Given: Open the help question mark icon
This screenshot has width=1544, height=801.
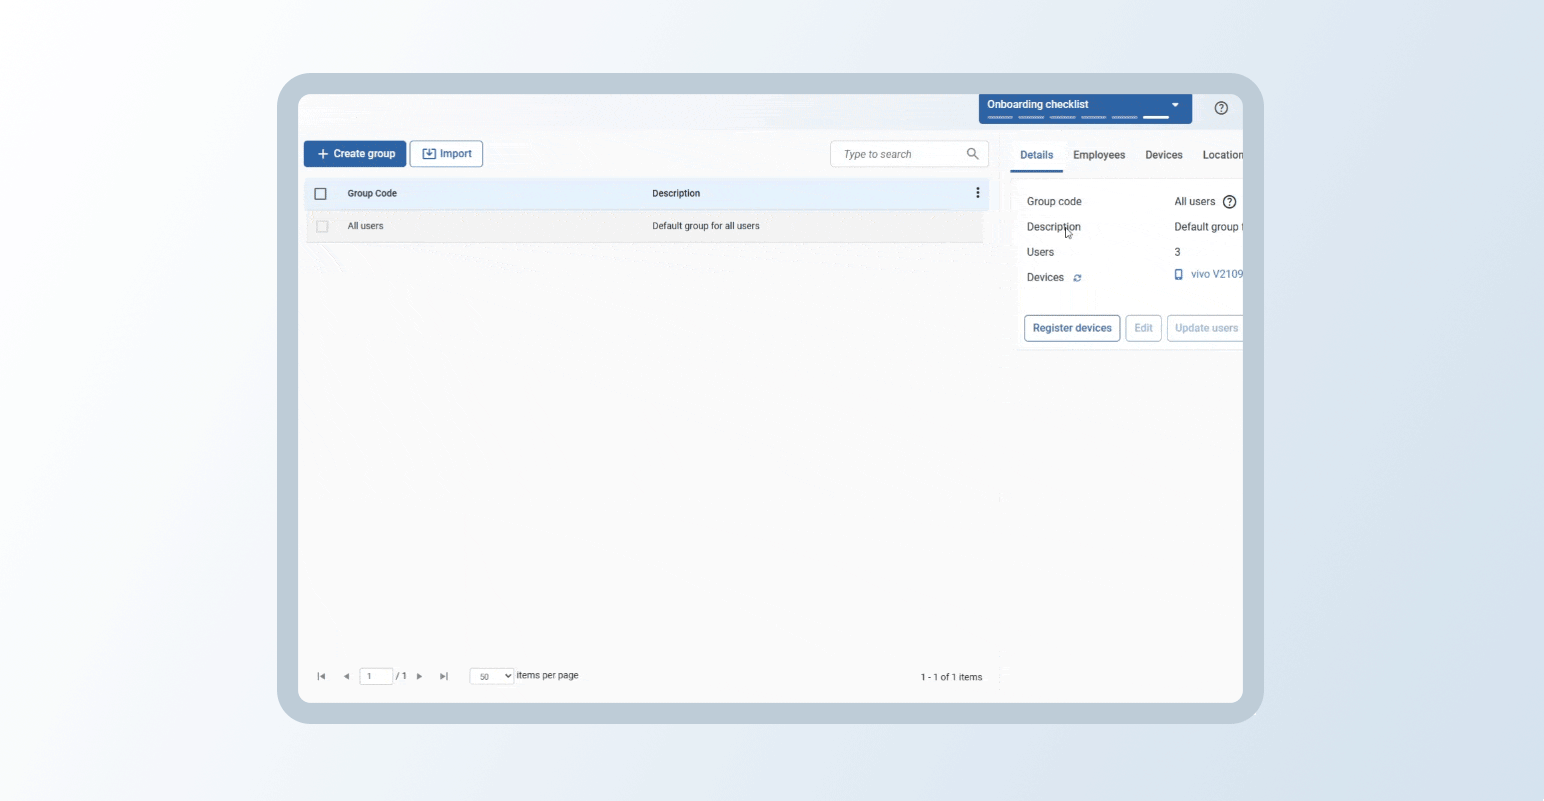Looking at the screenshot, I should tap(1221, 108).
